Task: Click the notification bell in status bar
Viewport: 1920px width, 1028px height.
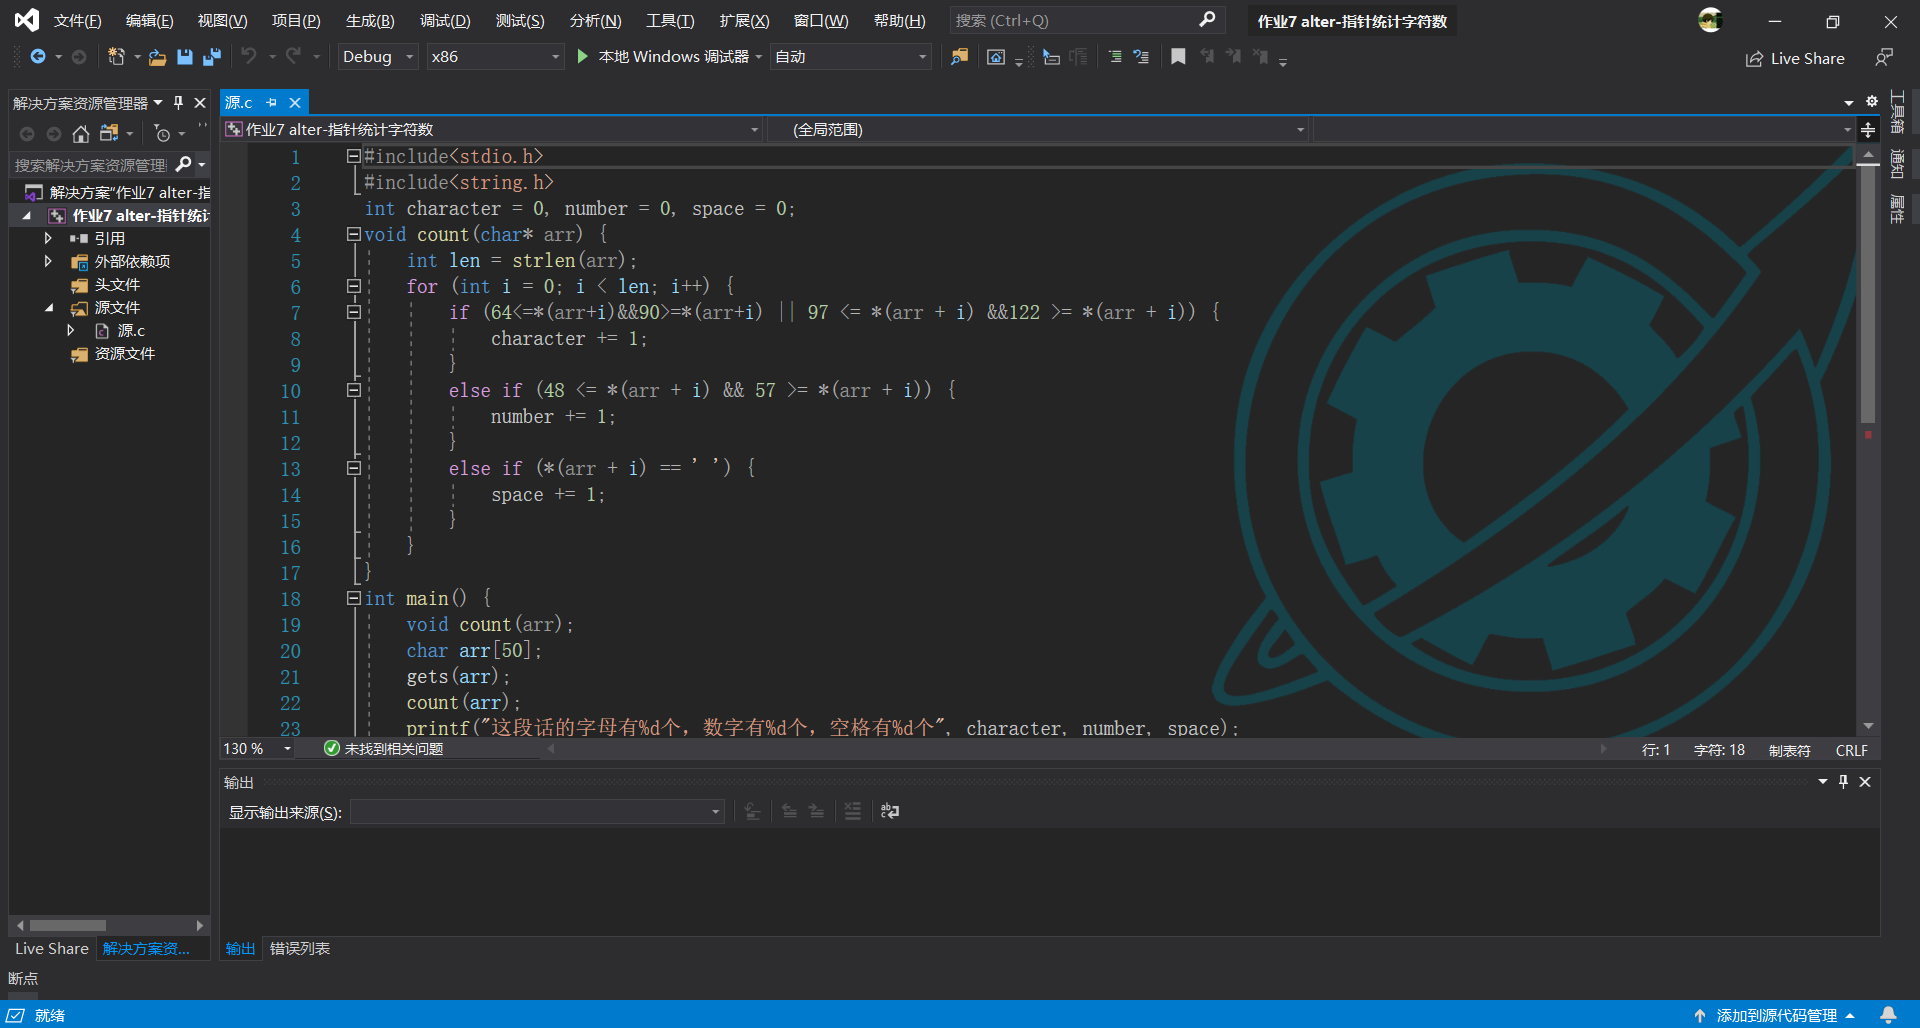Action: point(1888,1015)
